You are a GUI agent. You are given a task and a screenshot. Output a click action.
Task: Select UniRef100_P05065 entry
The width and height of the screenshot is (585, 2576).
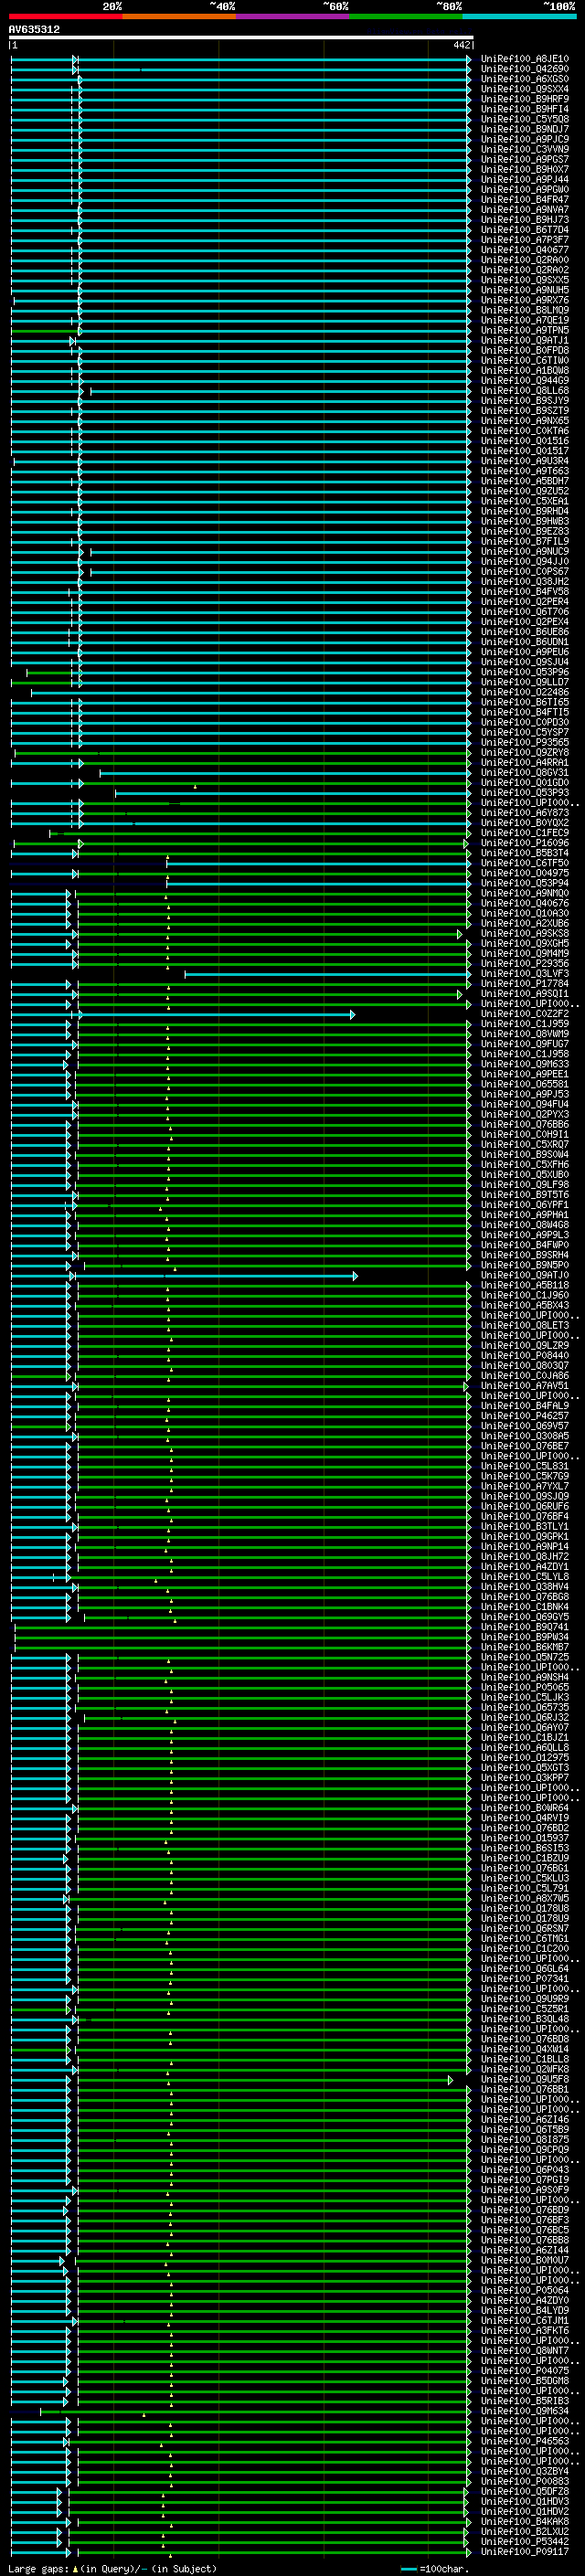[x=525, y=1688]
